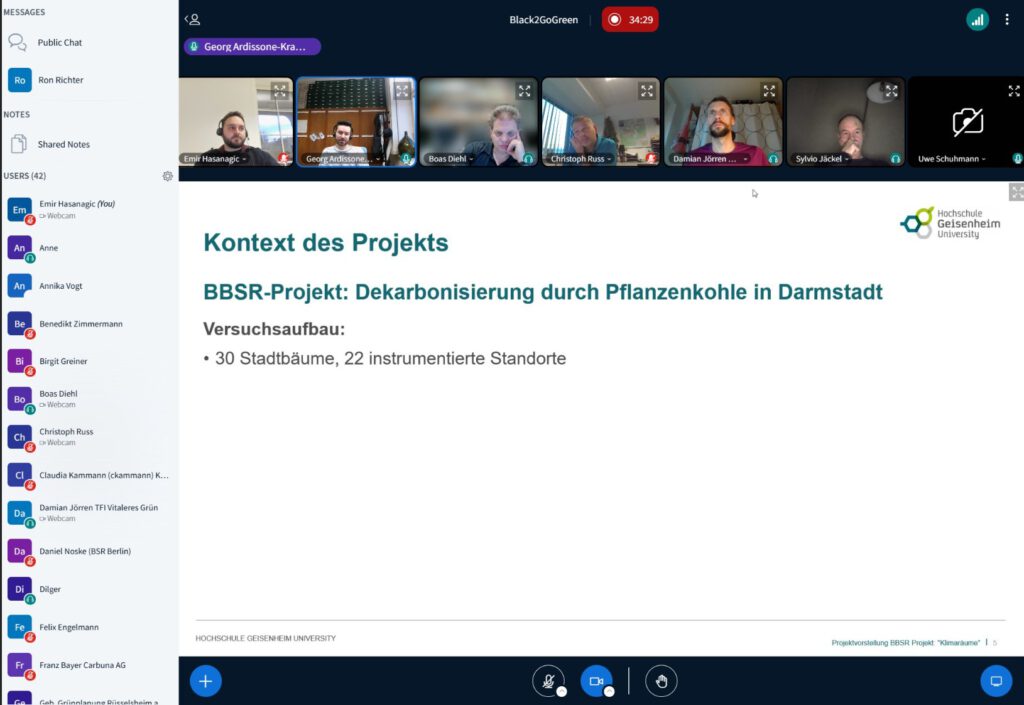Open Sylvio Jäckel webcam name dropdown
This screenshot has width=1024, height=705.
click(822, 159)
